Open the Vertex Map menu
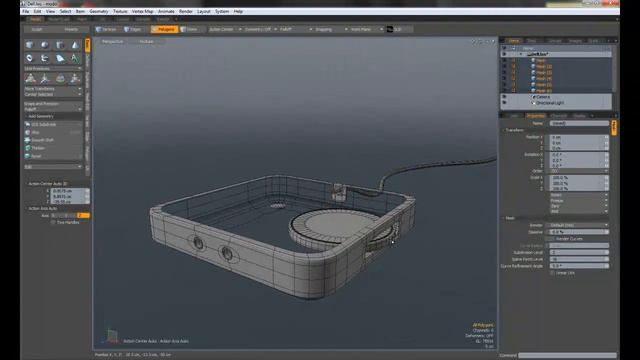Screen dimensions: 640x360 (142, 11)
